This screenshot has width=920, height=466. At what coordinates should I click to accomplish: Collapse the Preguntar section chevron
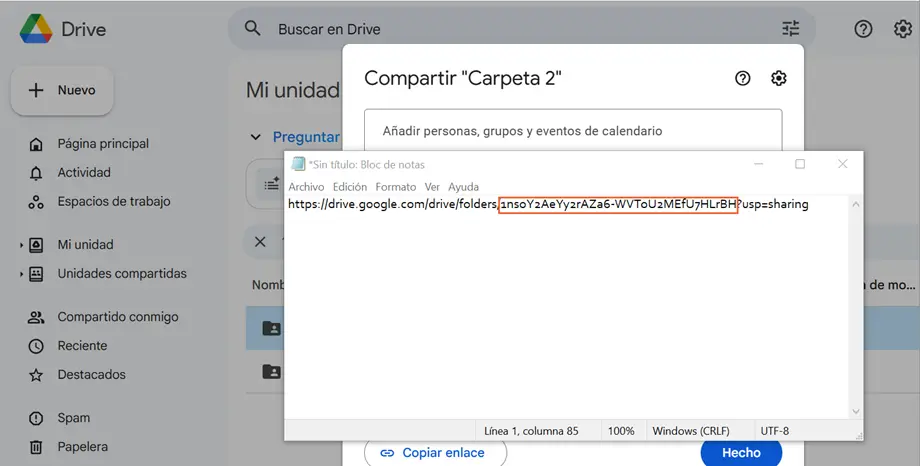coord(256,137)
